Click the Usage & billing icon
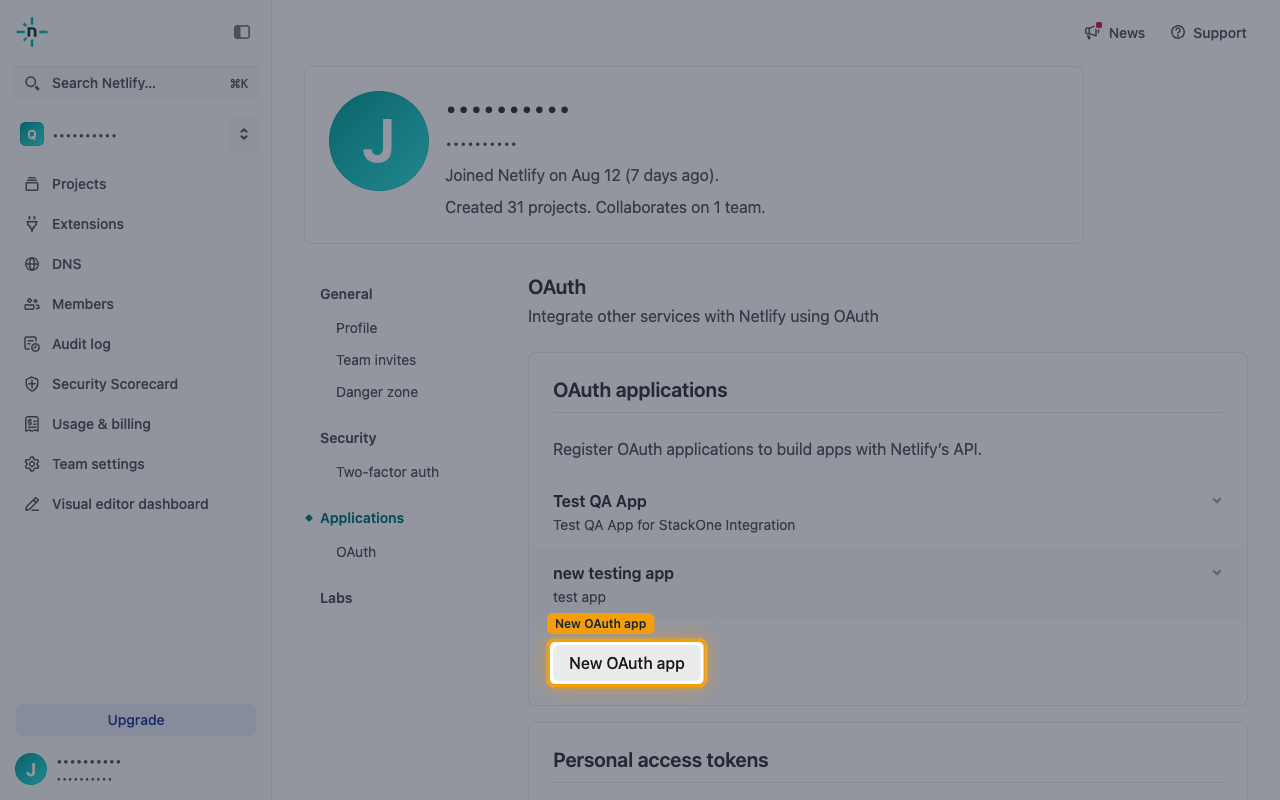Image resolution: width=1280 pixels, height=800 pixels. coord(32,424)
